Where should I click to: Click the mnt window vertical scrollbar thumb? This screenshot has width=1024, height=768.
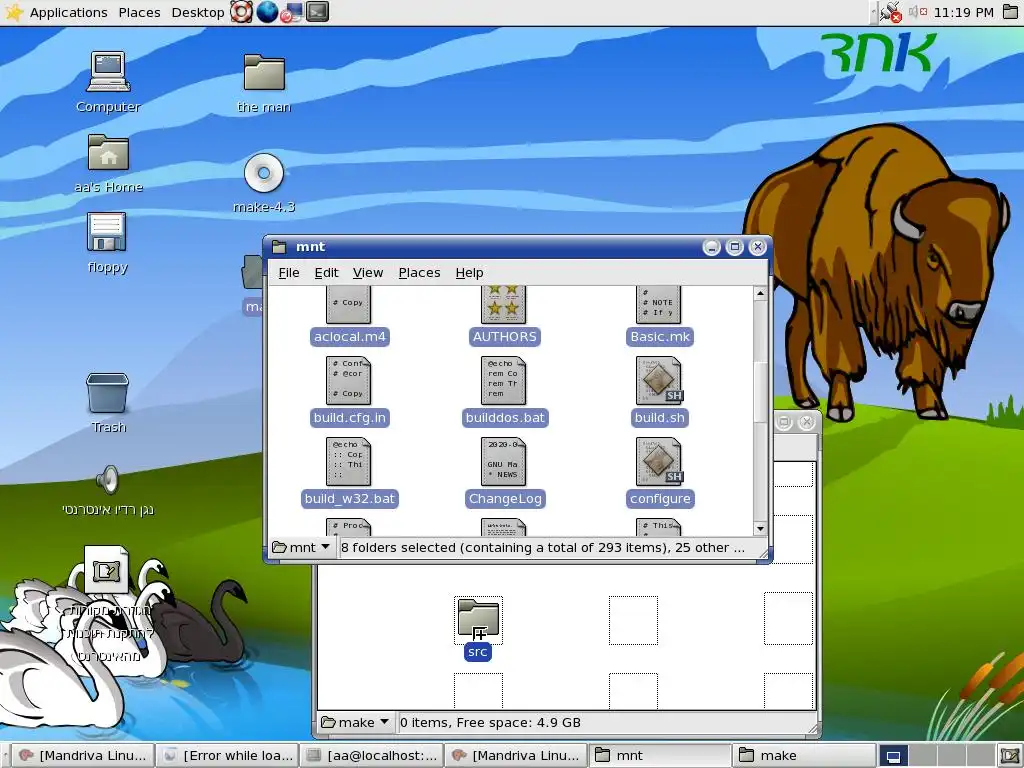tap(760, 392)
